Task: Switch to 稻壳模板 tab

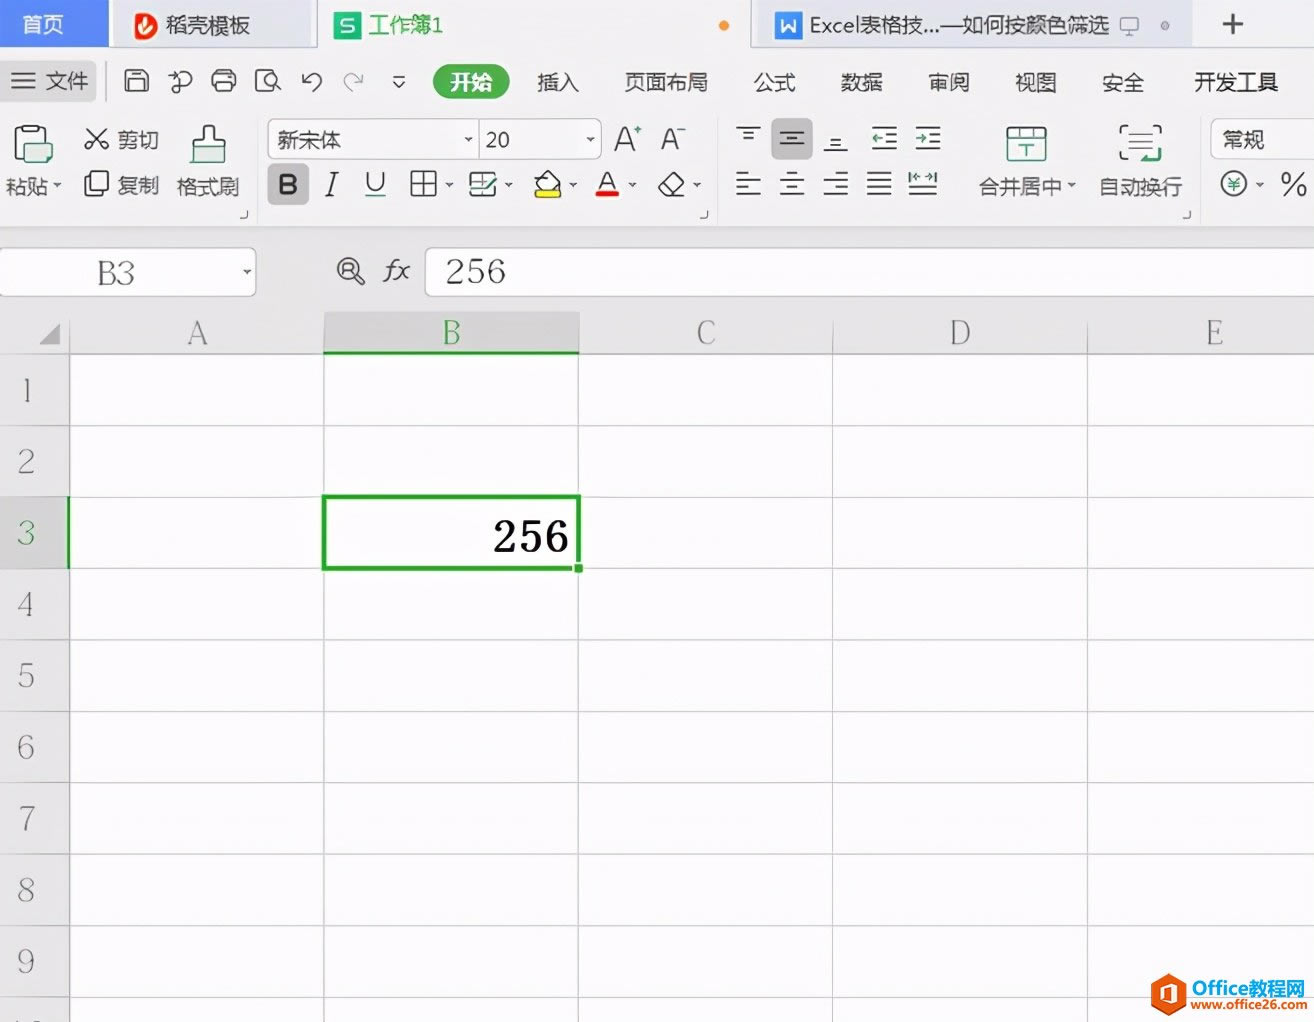Action: point(212,25)
